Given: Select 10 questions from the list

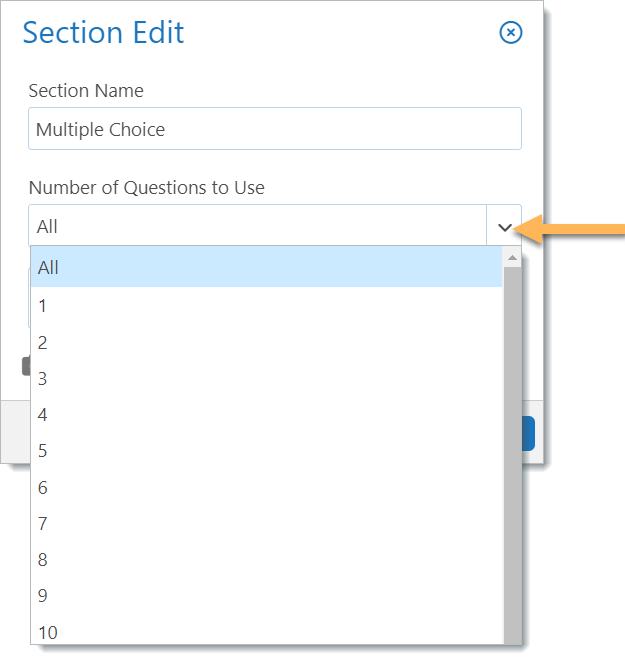Looking at the screenshot, I should (x=266, y=631).
